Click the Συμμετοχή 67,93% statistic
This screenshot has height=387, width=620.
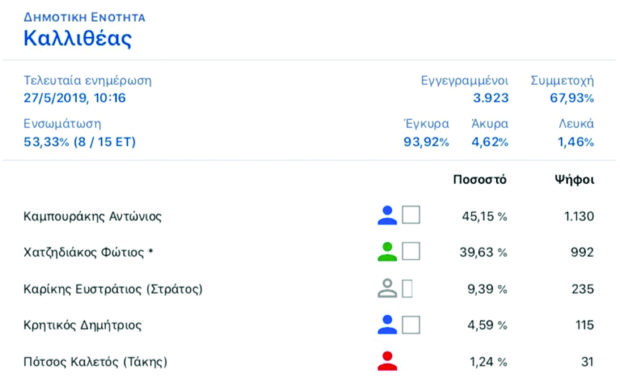click(x=562, y=89)
